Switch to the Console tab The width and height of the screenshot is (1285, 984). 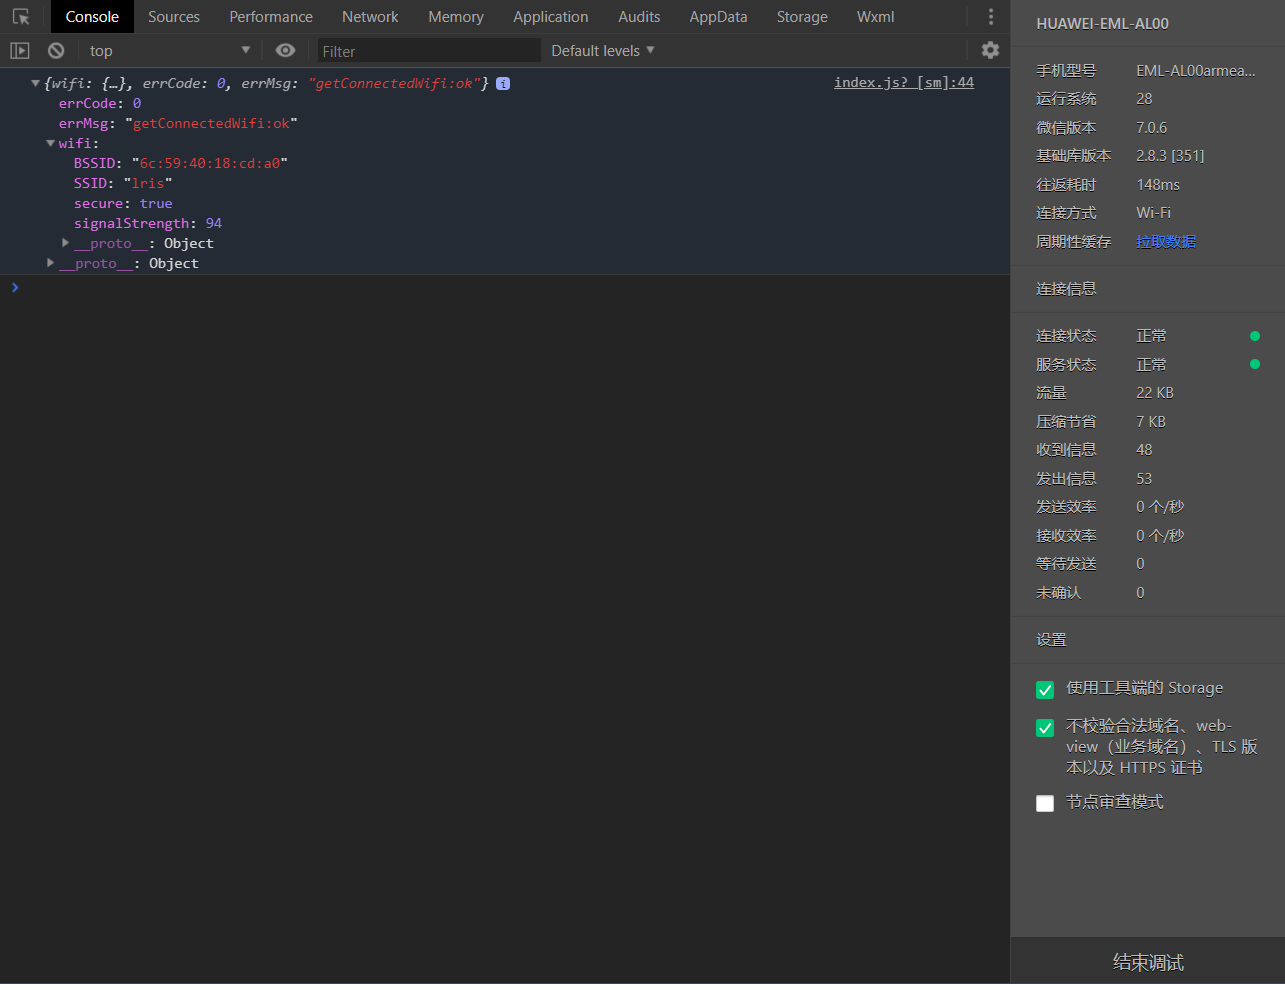[x=92, y=17]
